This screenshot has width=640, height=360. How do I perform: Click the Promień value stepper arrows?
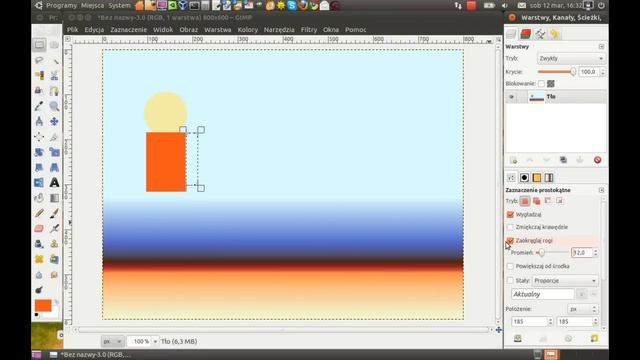pos(596,253)
